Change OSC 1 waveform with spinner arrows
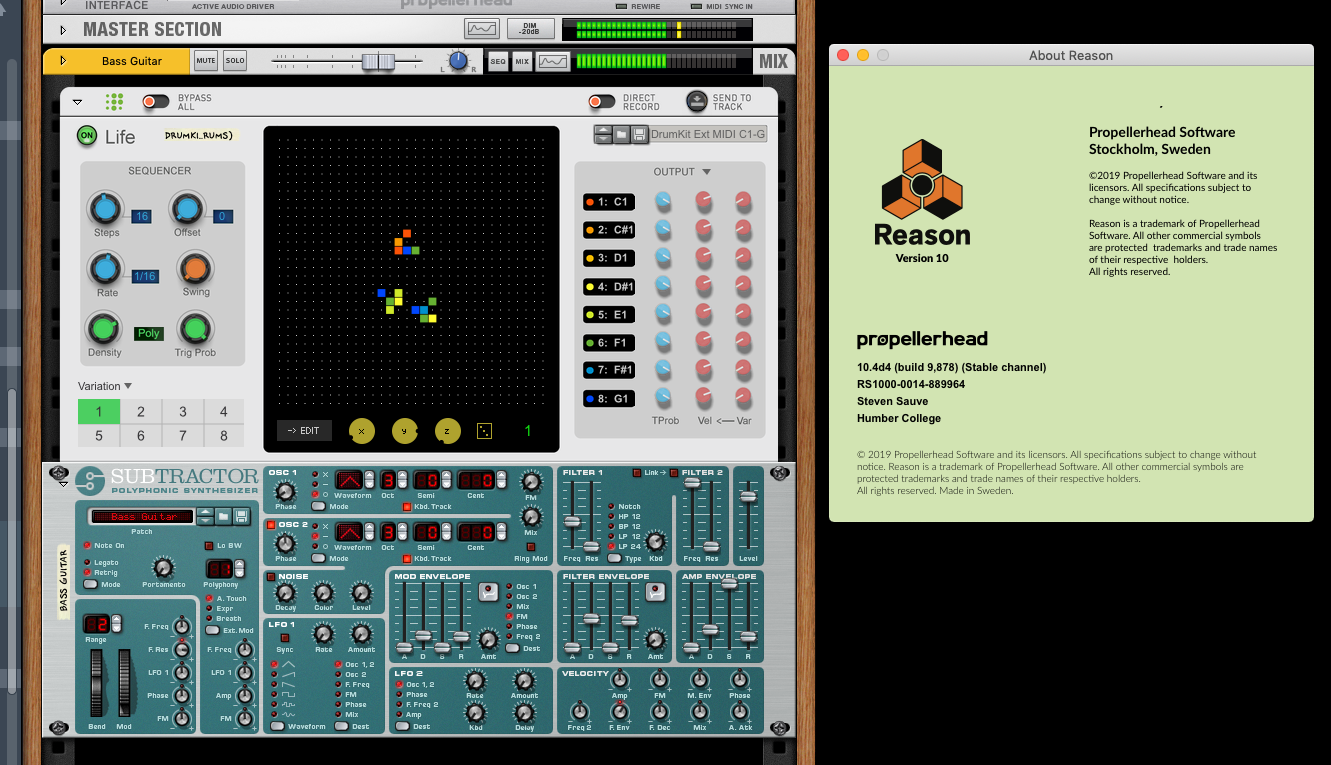 (x=369, y=479)
